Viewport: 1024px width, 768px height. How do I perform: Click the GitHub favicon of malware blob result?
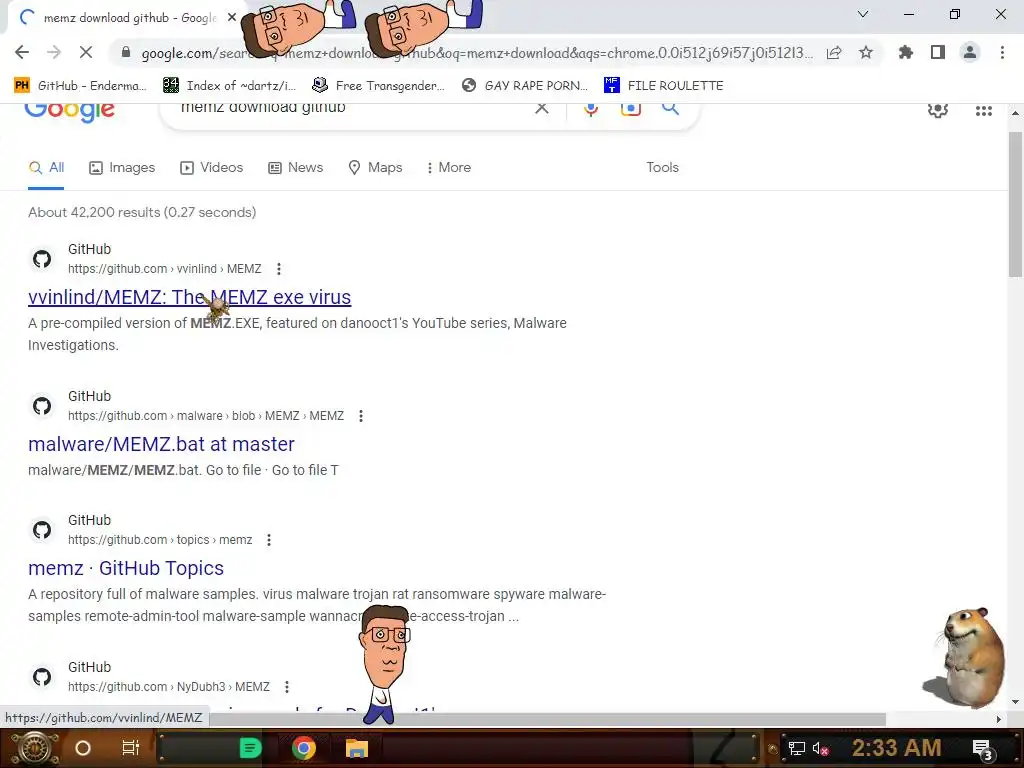coord(42,406)
